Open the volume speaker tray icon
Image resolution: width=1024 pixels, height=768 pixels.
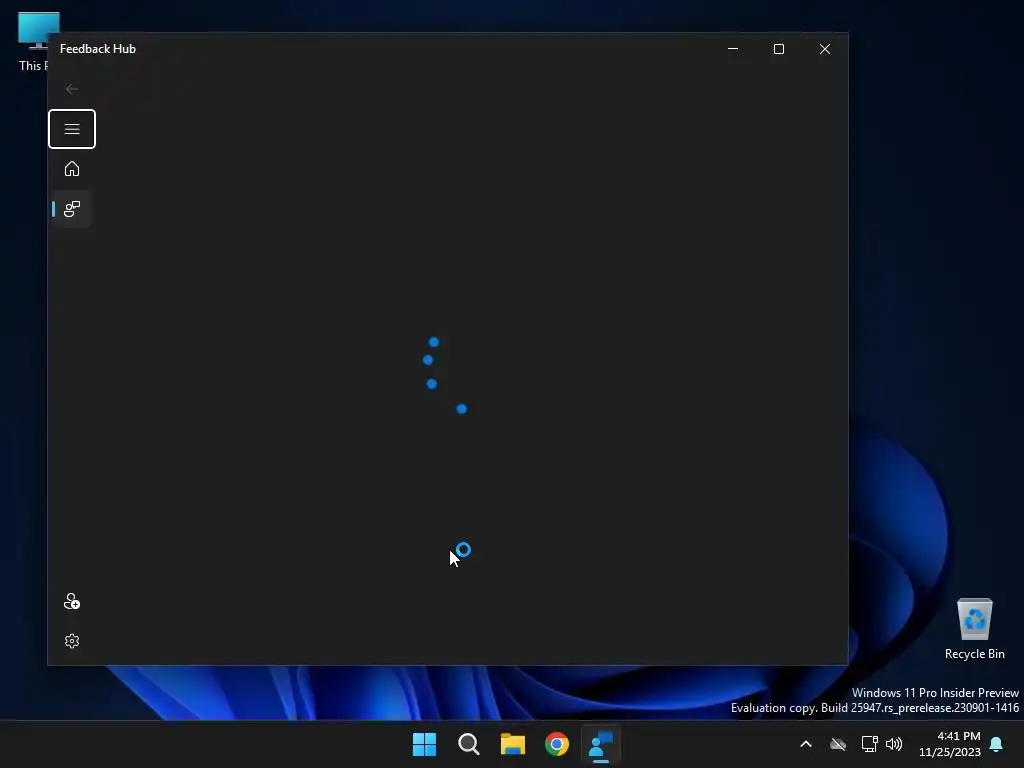coord(893,744)
